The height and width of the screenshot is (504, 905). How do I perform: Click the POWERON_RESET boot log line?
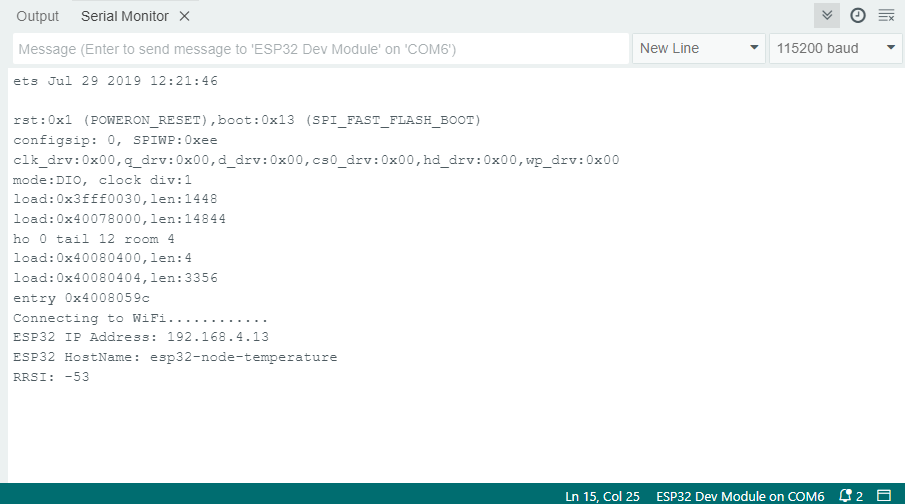[x=247, y=120]
